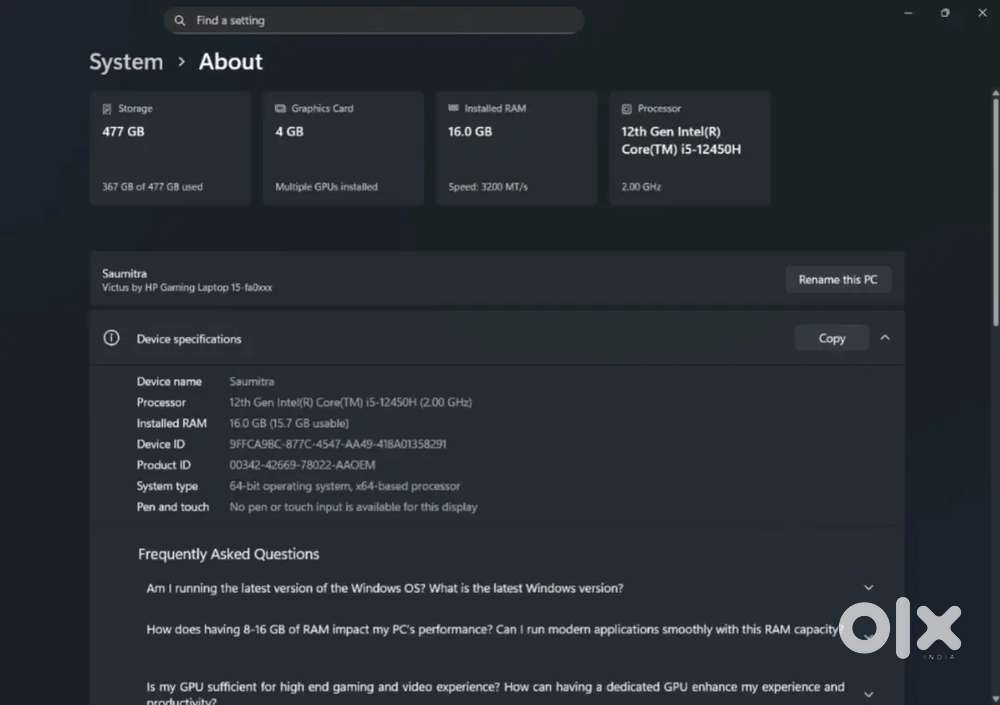Open the Storage 477 GB card
This screenshot has width=1000, height=705.
tap(170, 148)
